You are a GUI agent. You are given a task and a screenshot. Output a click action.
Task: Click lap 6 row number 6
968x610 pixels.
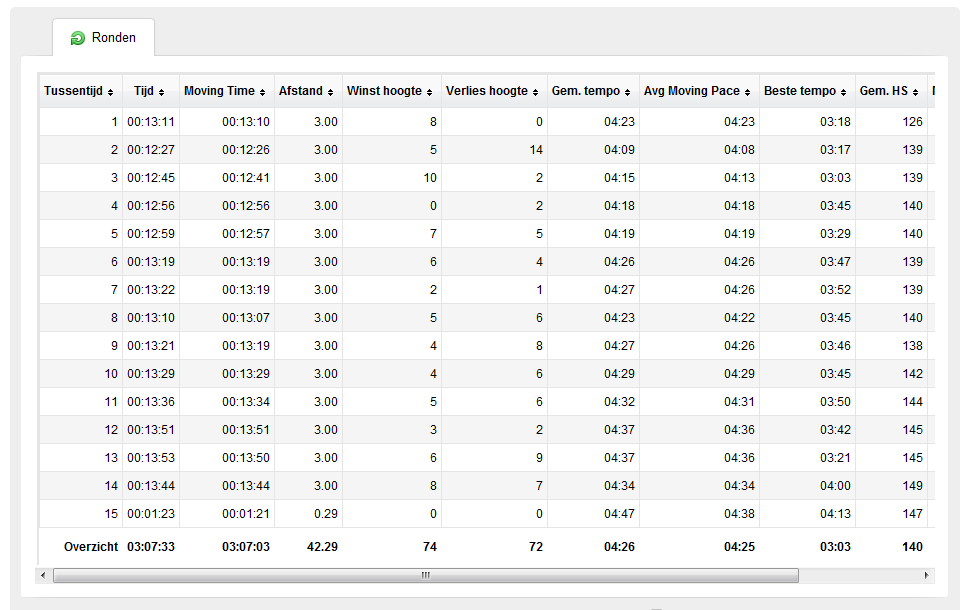point(114,262)
